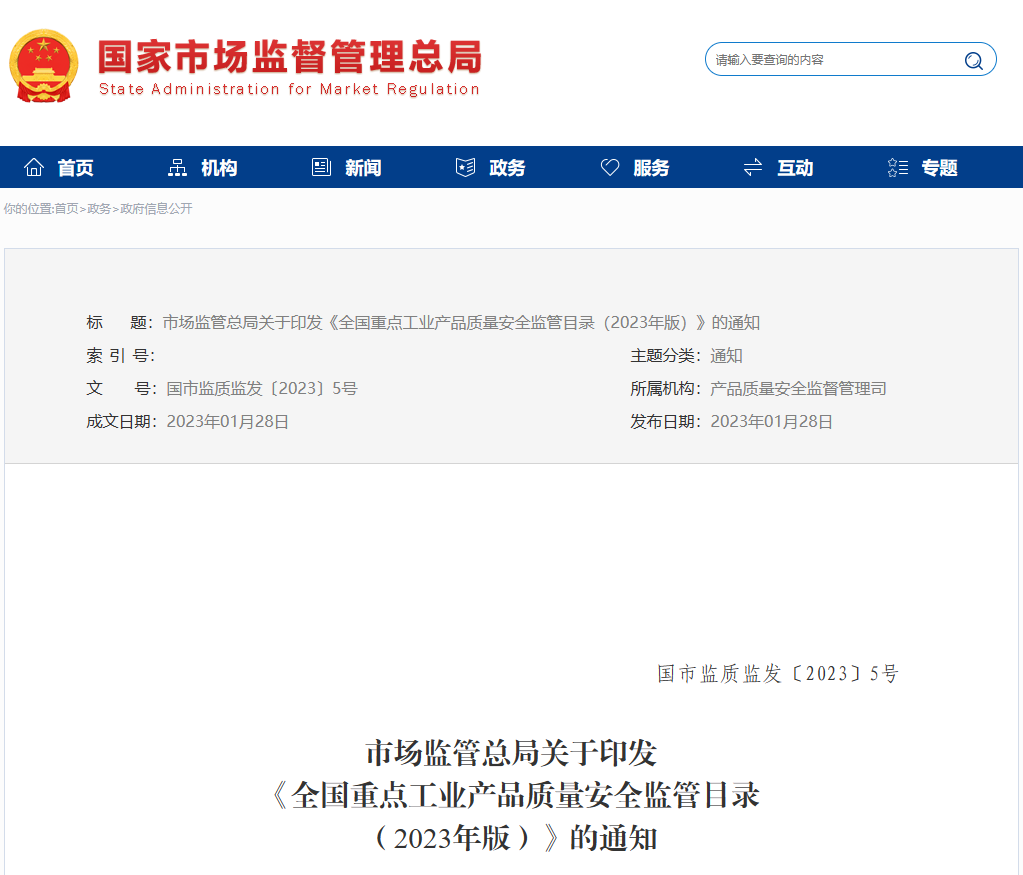Click the star shield icon beside 政务
The image size is (1023, 875).
pyautogui.click(x=465, y=168)
